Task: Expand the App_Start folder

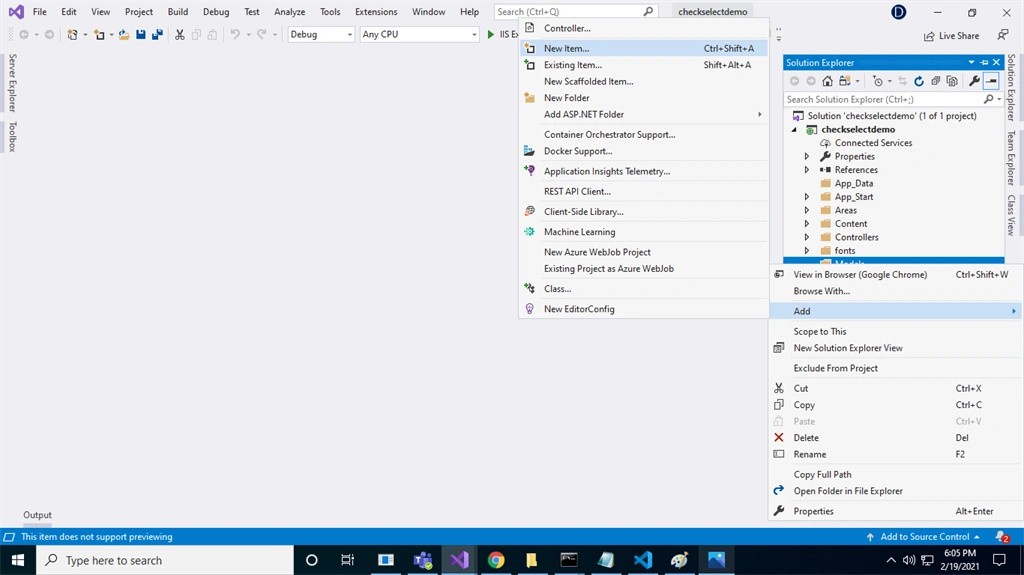Action: coord(807,197)
